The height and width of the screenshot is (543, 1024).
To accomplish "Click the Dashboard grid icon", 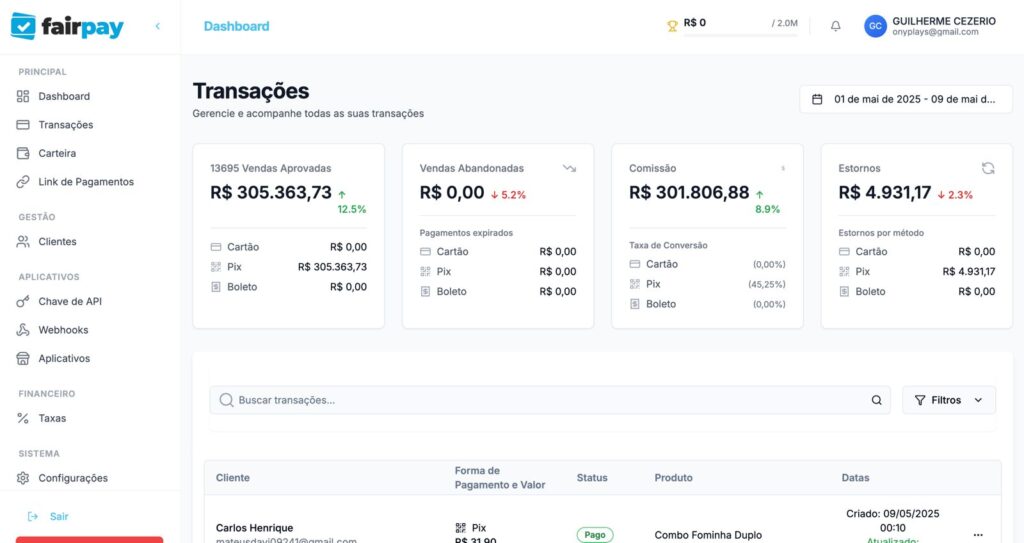I will pyautogui.click(x=23, y=96).
